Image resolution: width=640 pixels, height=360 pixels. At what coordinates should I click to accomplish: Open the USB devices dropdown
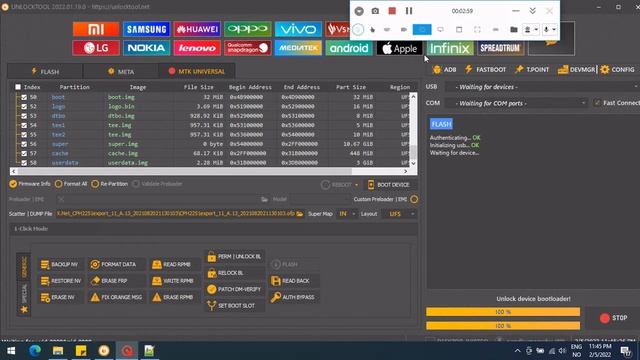coord(541,87)
